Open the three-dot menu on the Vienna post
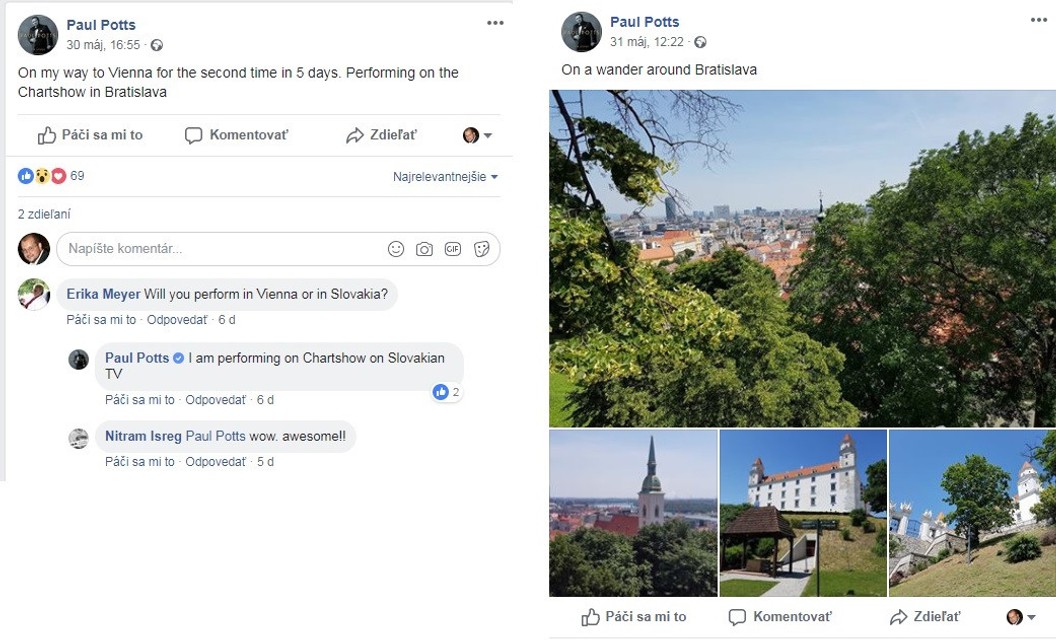This screenshot has width=1056, height=640. [495, 23]
